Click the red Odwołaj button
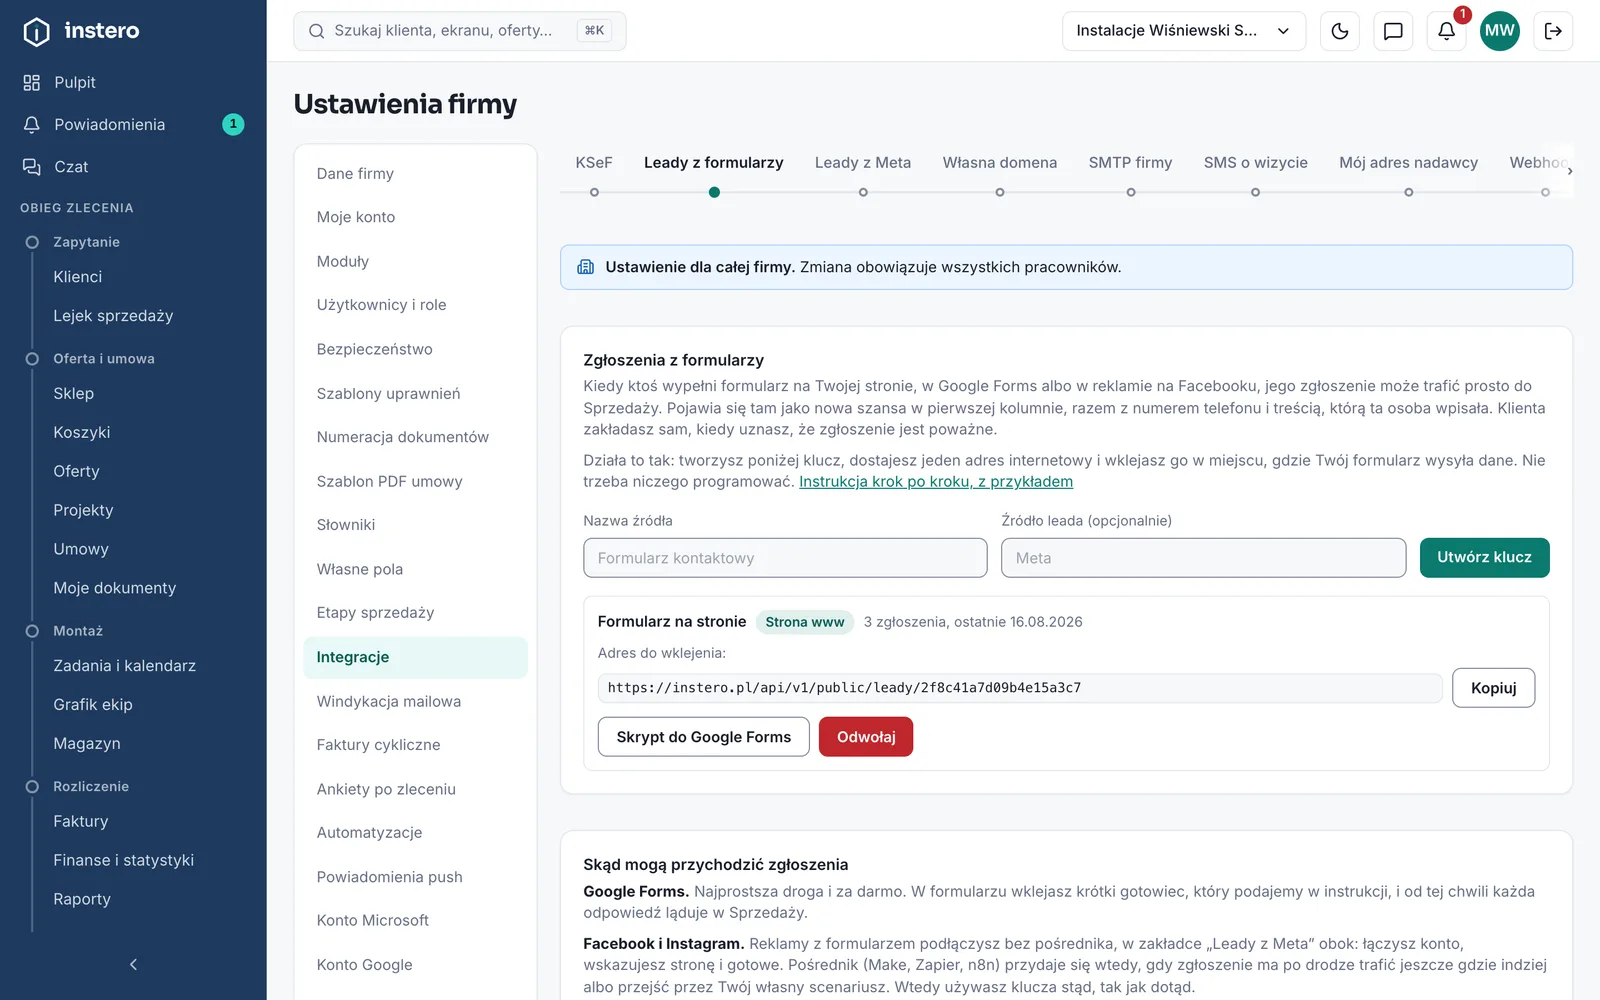The height and width of the screenshot is (1000, 1600). [866, 737]
